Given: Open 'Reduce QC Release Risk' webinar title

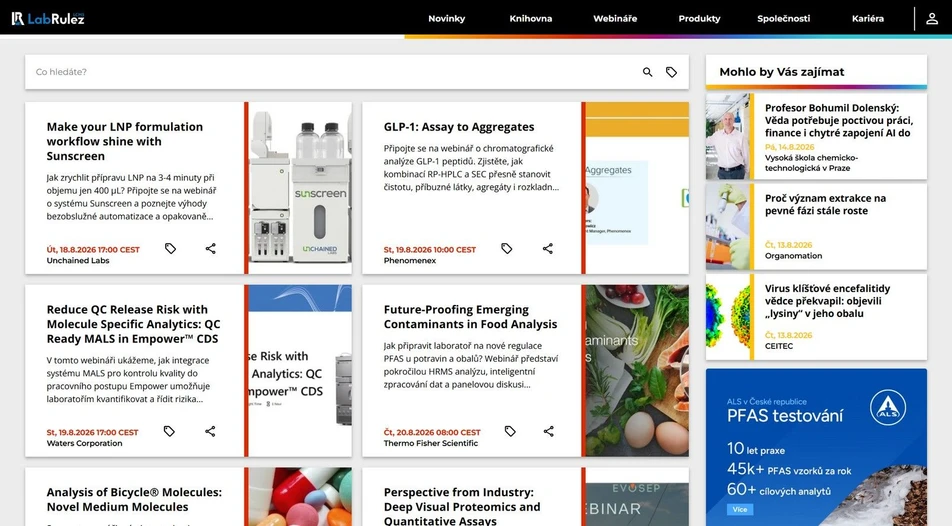Looking at the screenshot, I should click(133, 324).
